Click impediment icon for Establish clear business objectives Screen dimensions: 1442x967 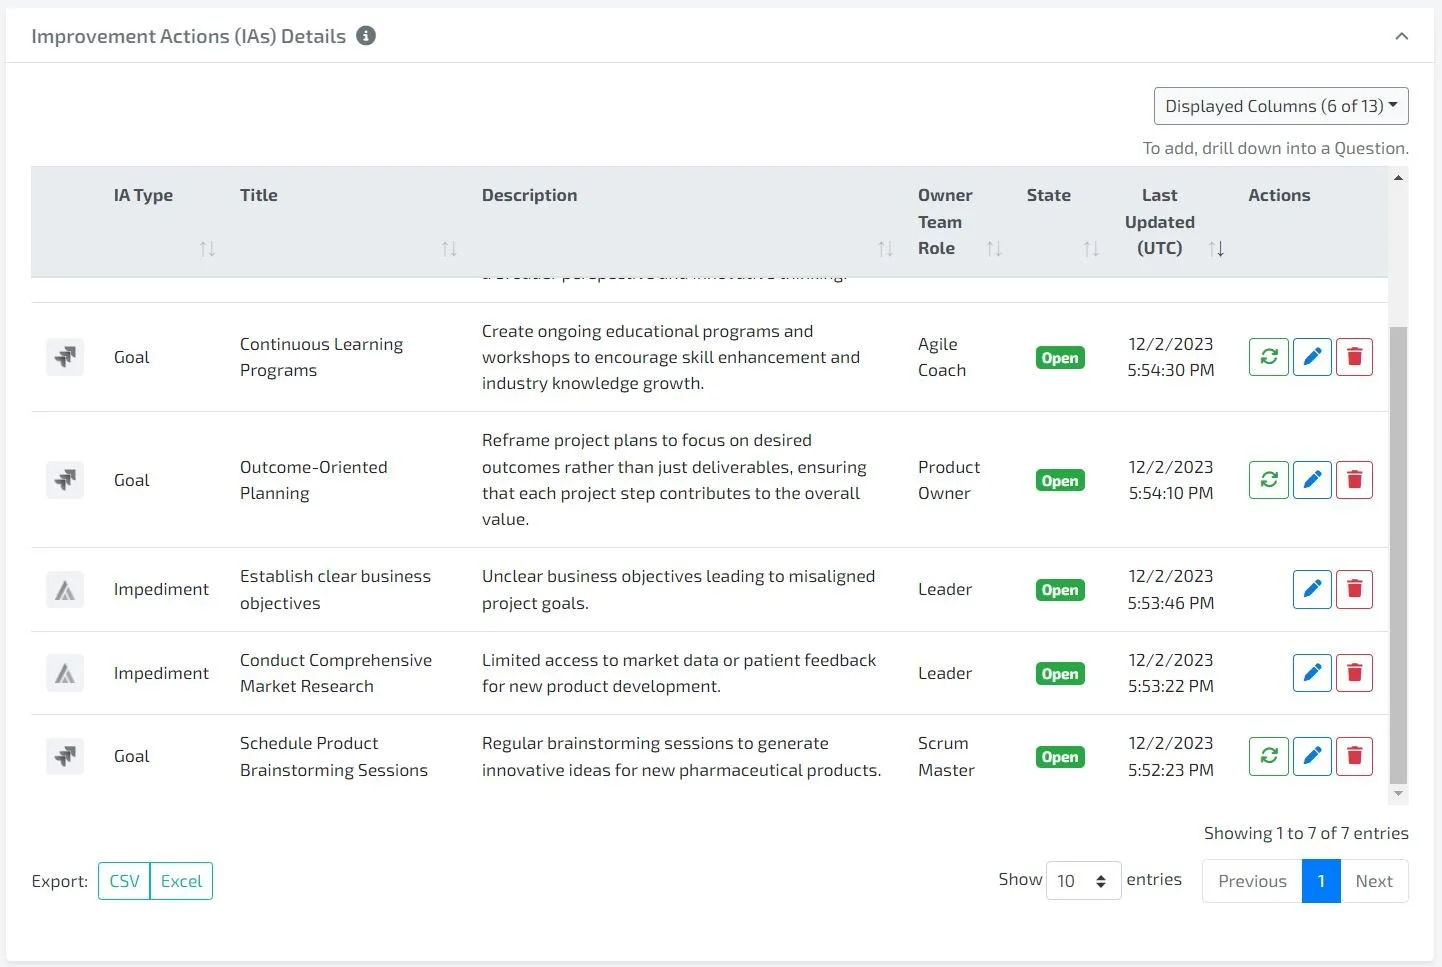[65, 590]
